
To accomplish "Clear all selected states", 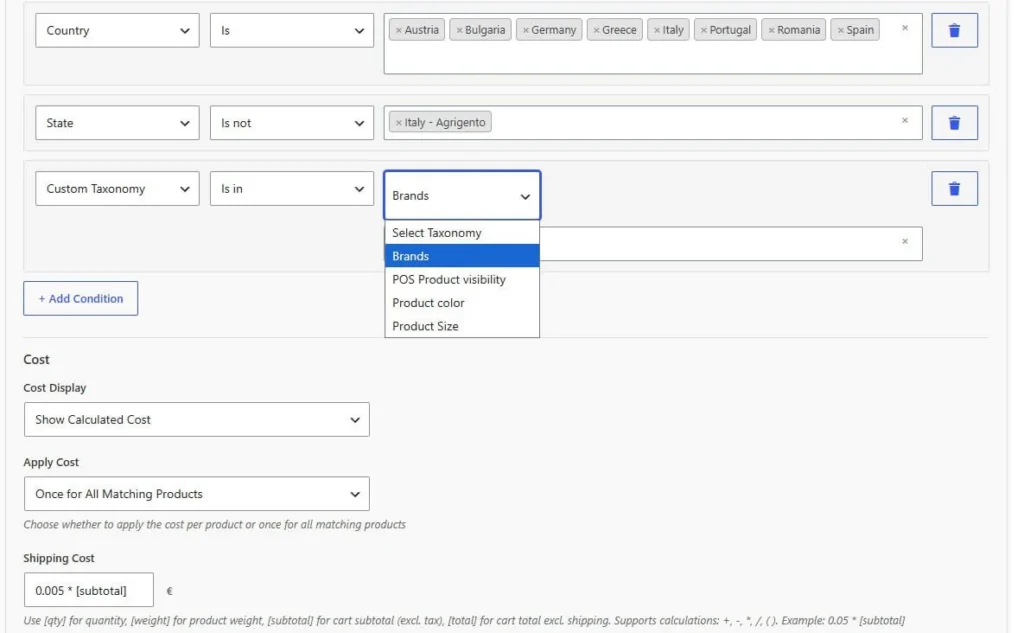I will [x=904, y=120].
